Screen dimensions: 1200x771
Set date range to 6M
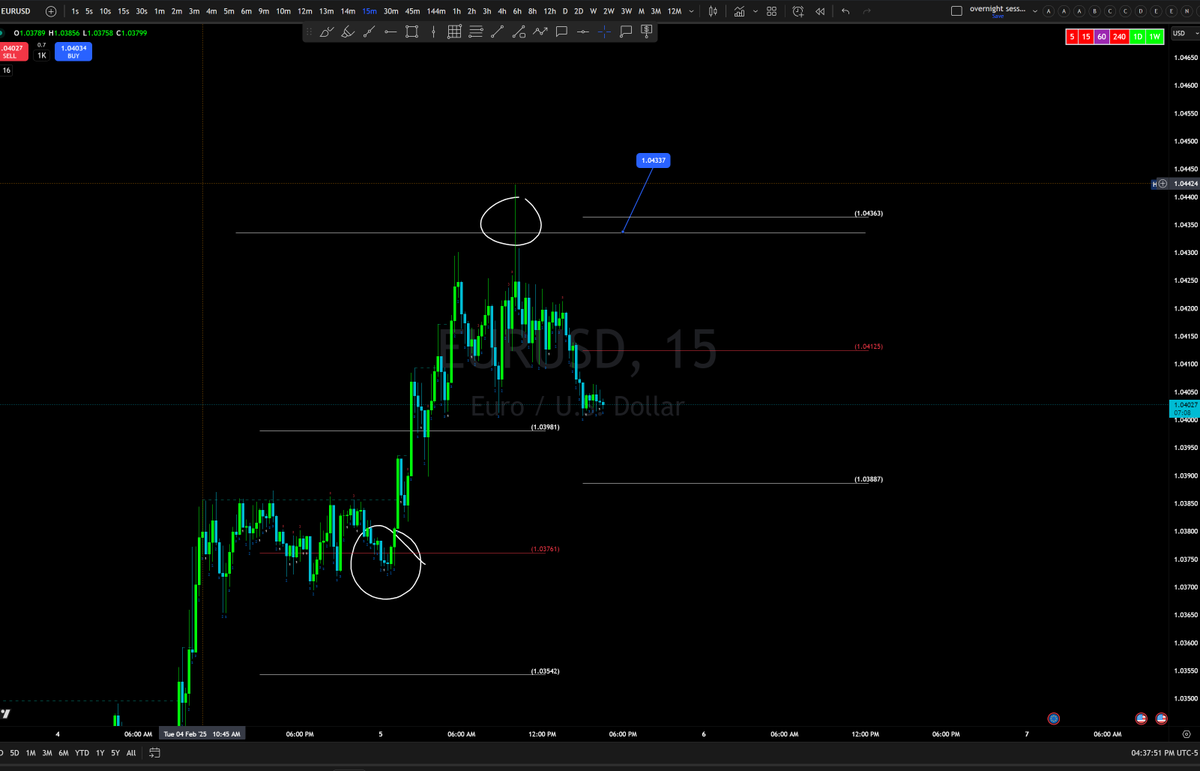tap(63, 752)
